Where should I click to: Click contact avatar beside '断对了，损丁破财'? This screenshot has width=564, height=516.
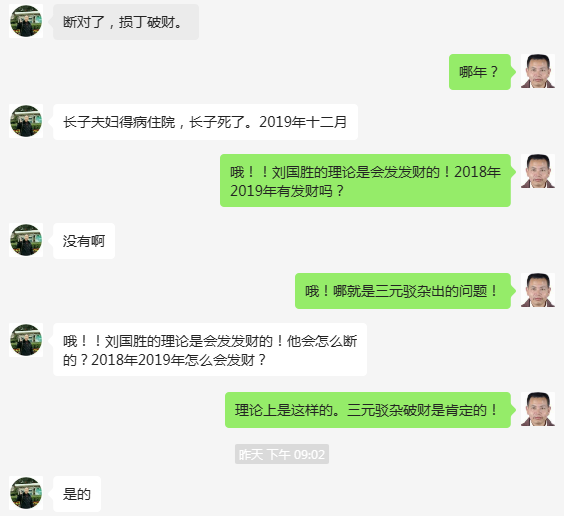tap(26, 21)
